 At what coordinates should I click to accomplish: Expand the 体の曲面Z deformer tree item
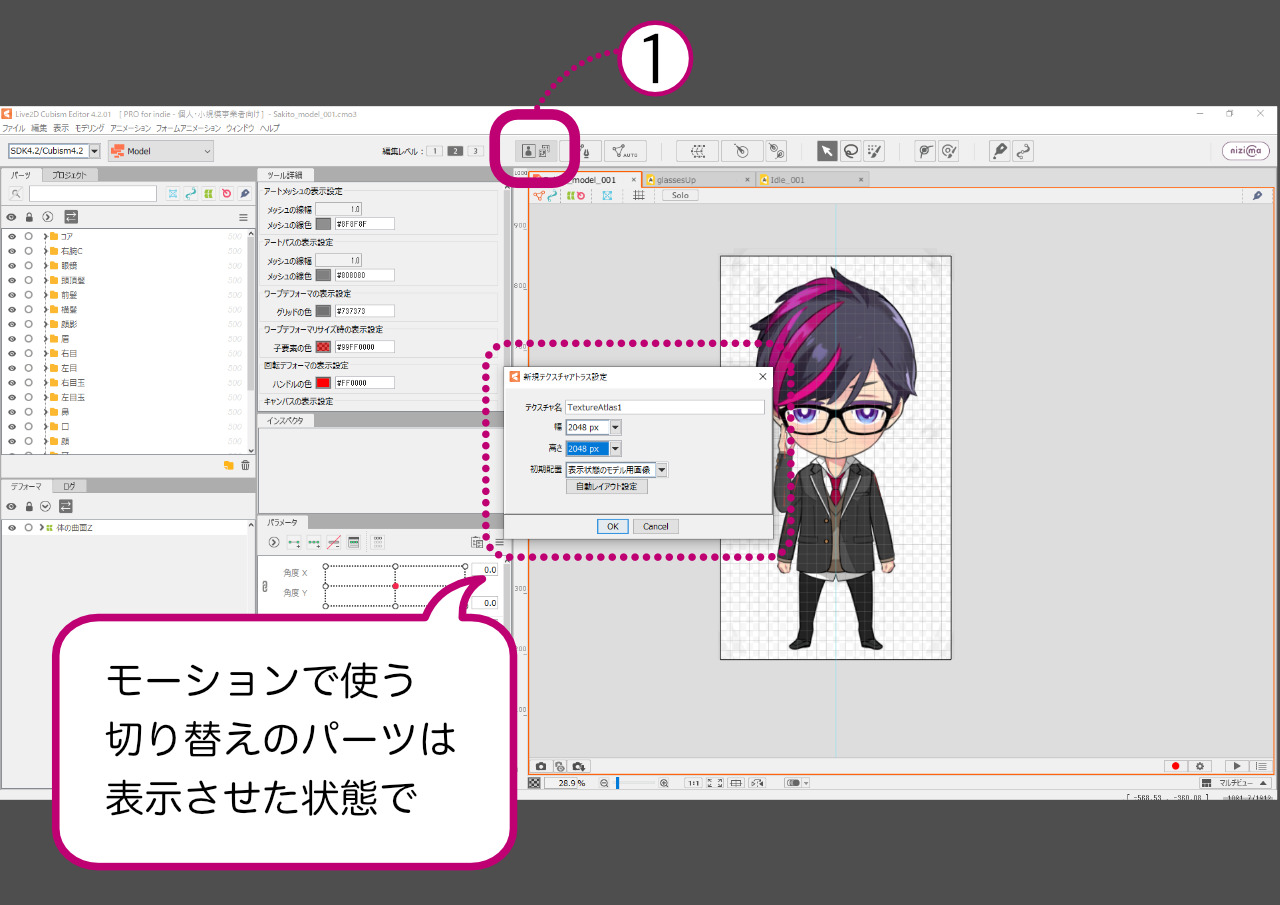[42, 527]
